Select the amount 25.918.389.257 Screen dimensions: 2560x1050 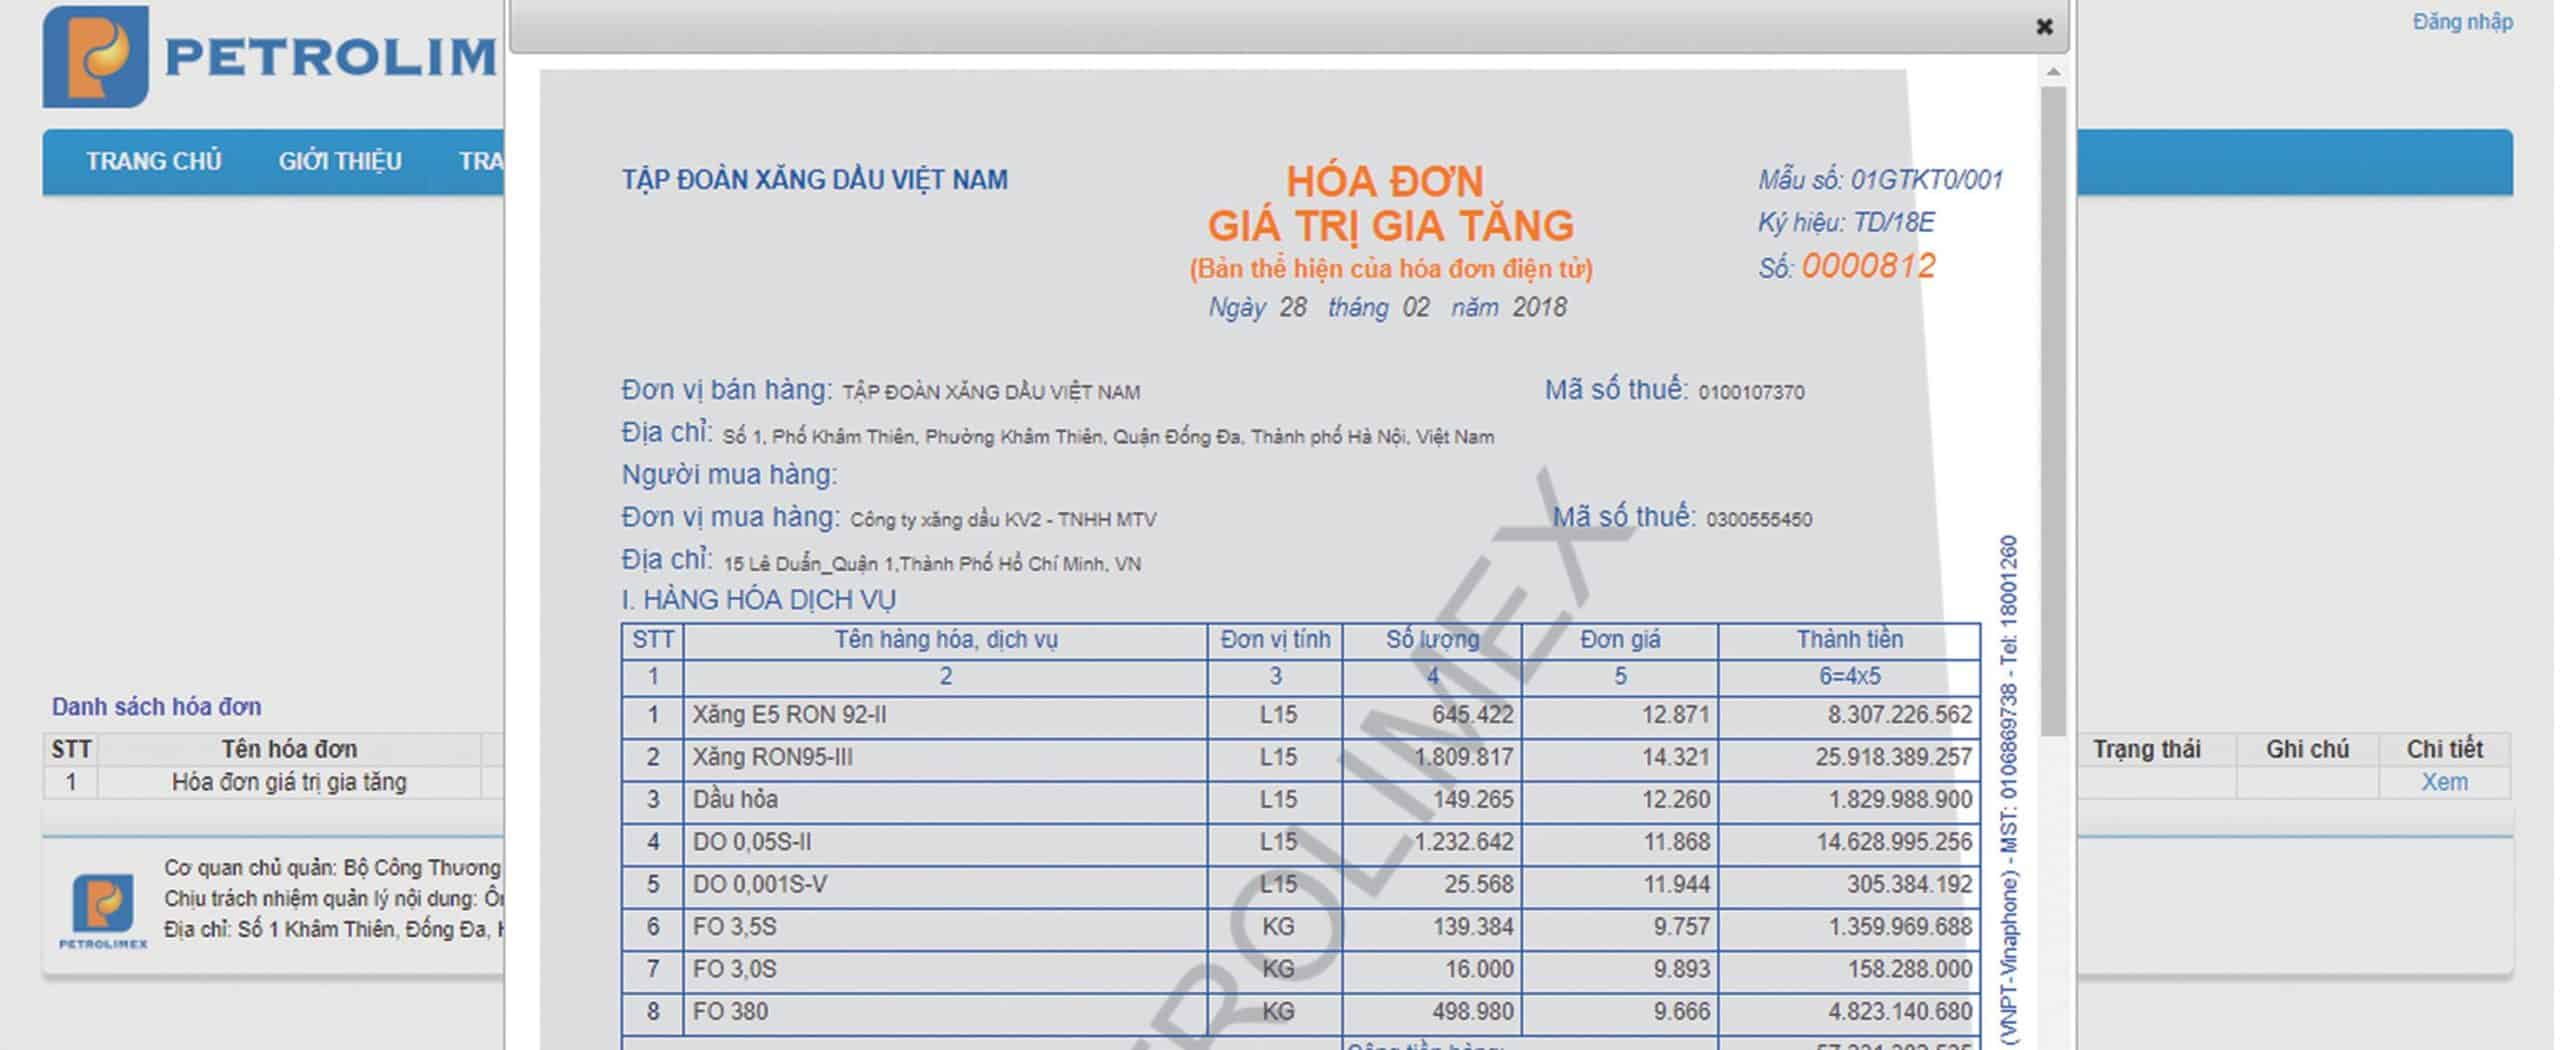[x=1893, y=757]
